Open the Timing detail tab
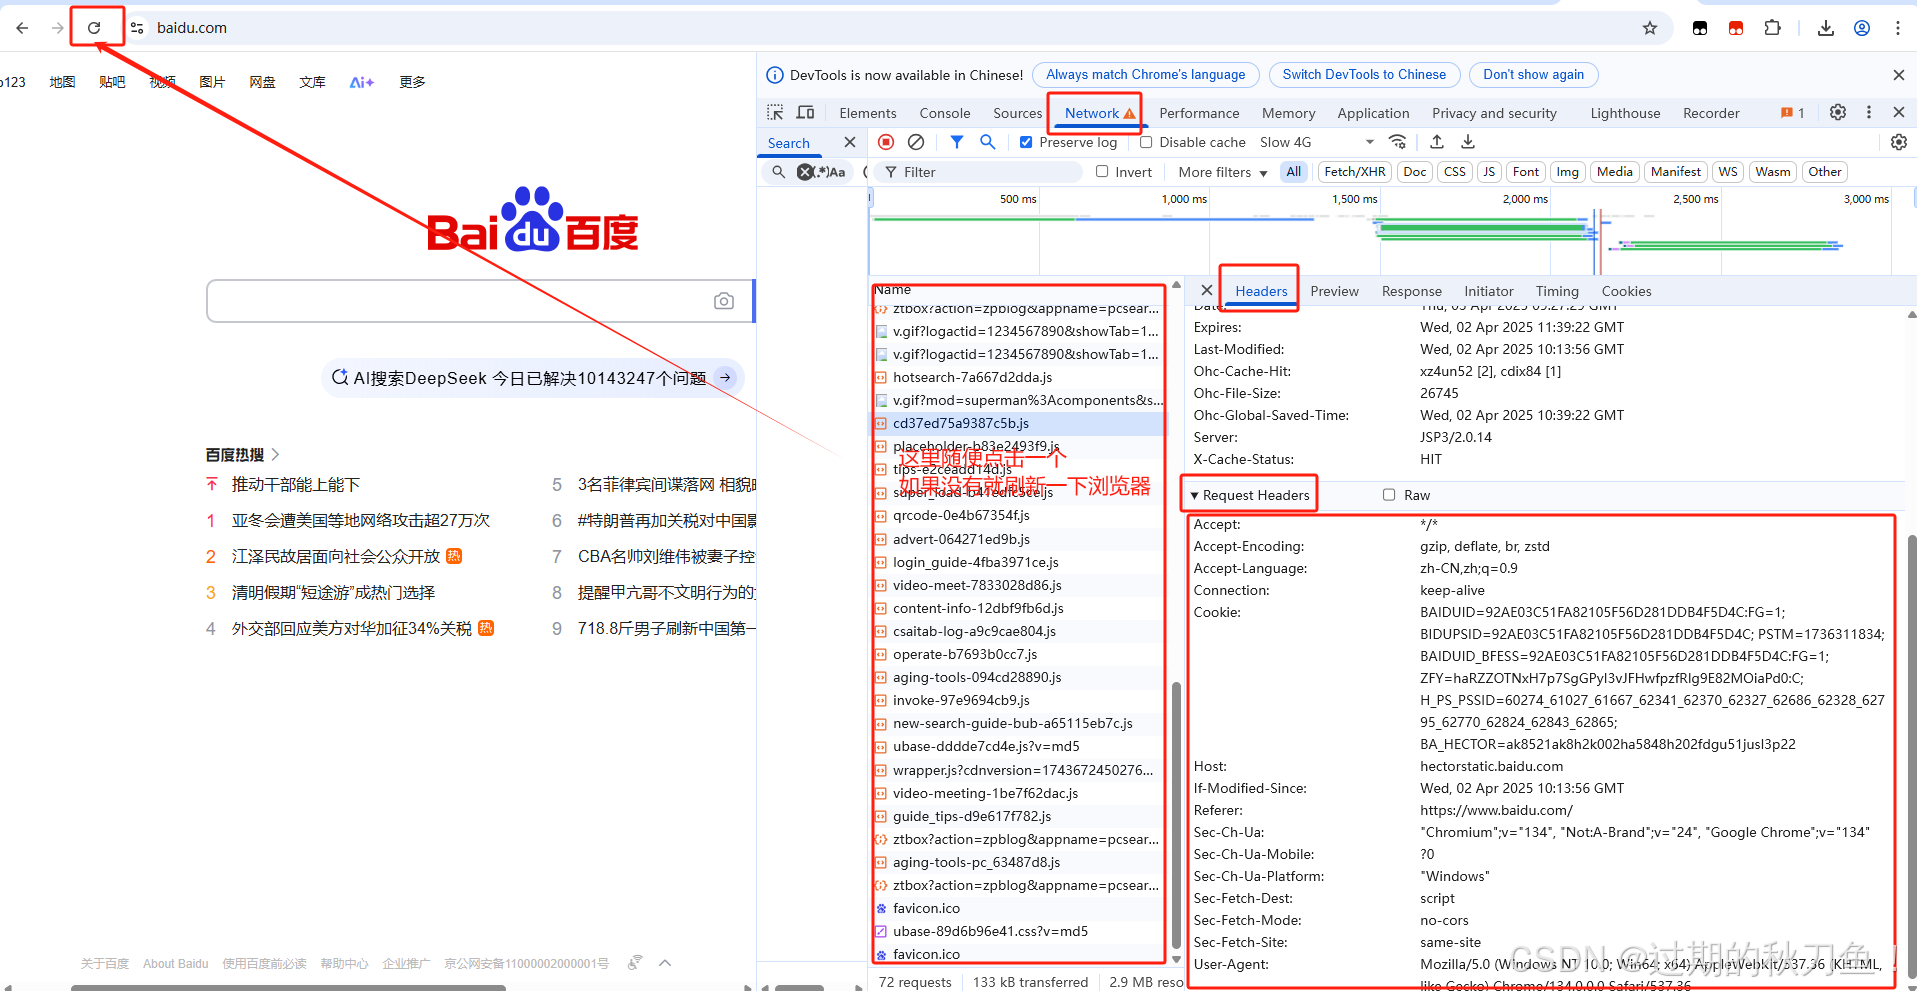The image size is (1917, 991). (1557, 291)
